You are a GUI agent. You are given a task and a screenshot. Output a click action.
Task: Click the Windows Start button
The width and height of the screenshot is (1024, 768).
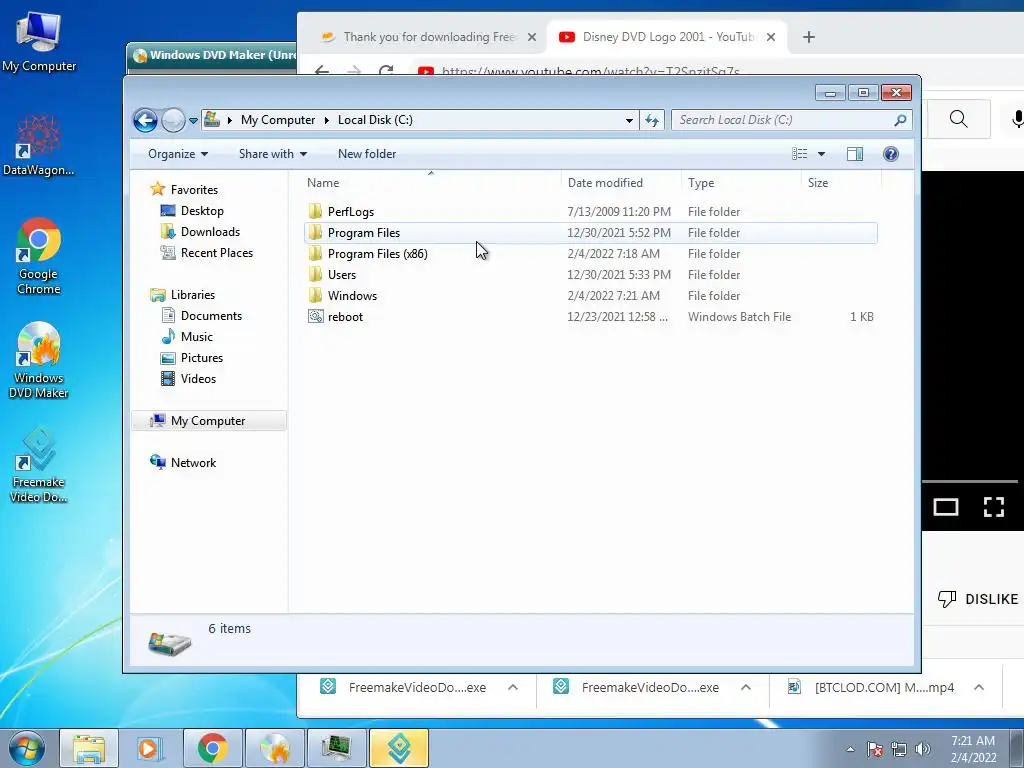point(26,748)
